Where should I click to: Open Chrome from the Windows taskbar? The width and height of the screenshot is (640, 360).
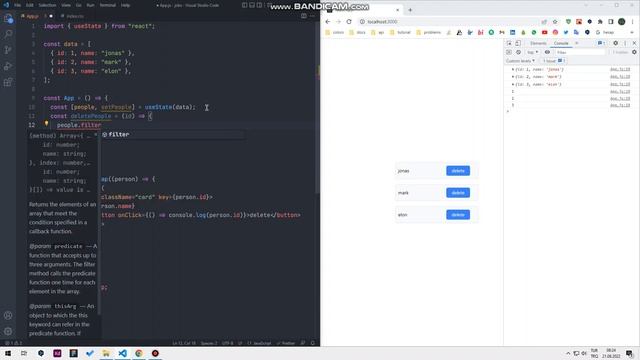click(x=139, y=353)
